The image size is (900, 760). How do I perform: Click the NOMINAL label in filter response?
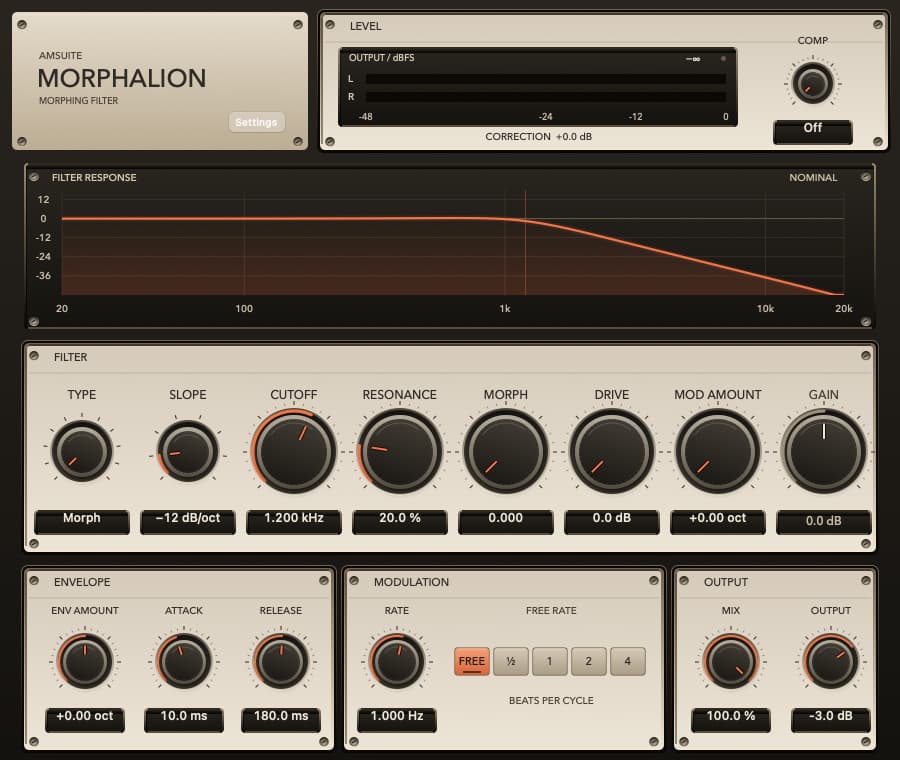click(x=813, y=177)
